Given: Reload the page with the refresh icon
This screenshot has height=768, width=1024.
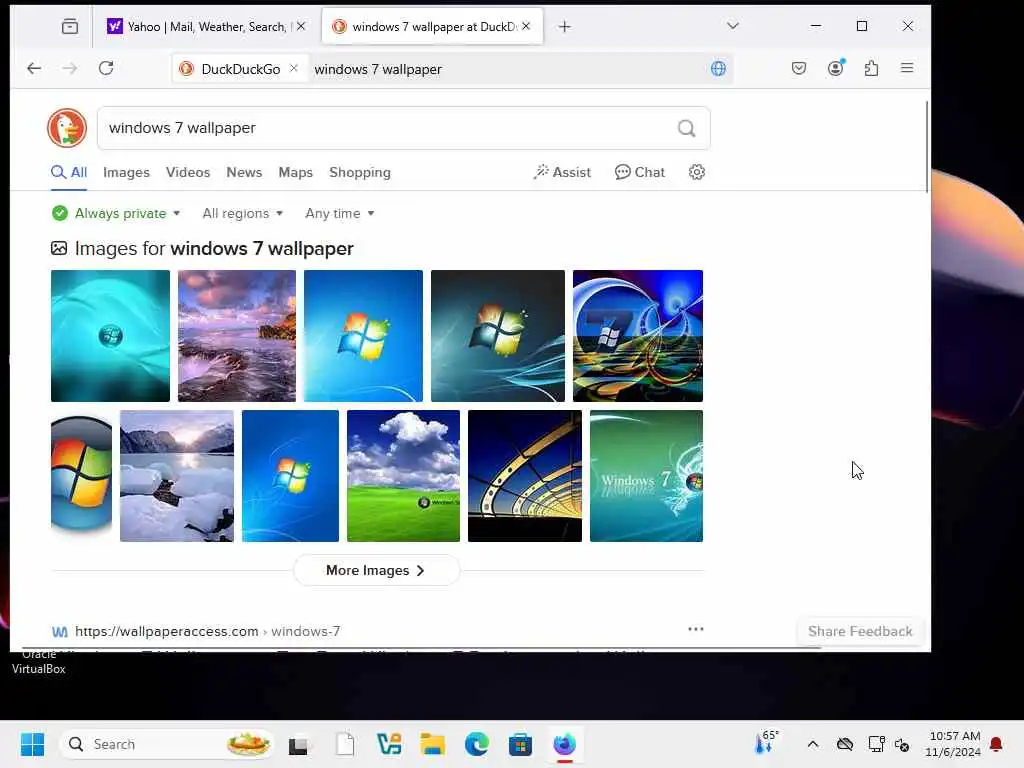Looking at the screenshot, I should pyautogui.click(x=106, y=68).
